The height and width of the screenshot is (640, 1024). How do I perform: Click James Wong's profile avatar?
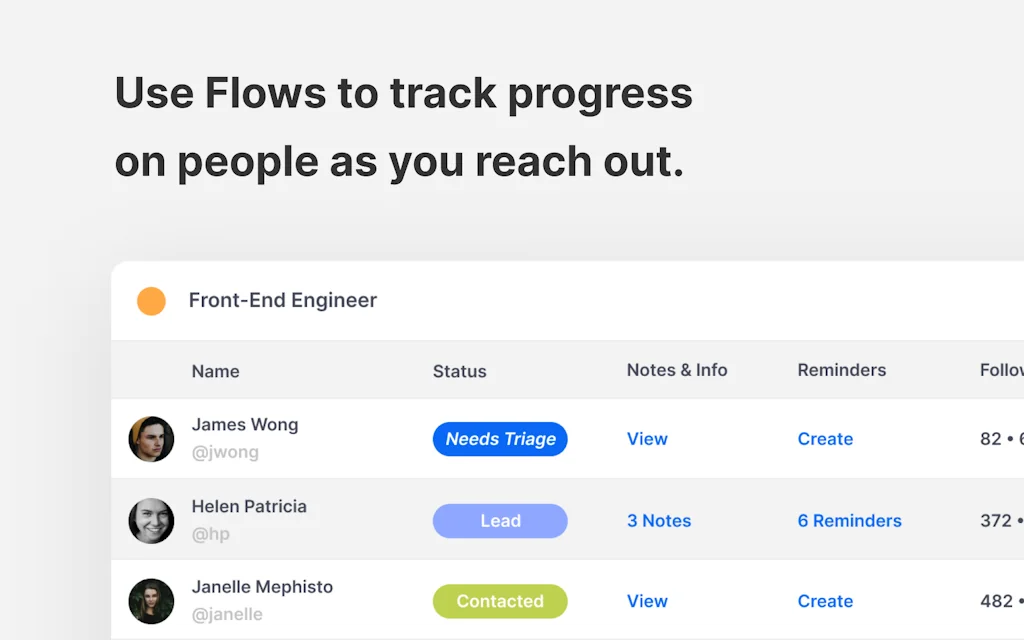(x=151, y=439)
